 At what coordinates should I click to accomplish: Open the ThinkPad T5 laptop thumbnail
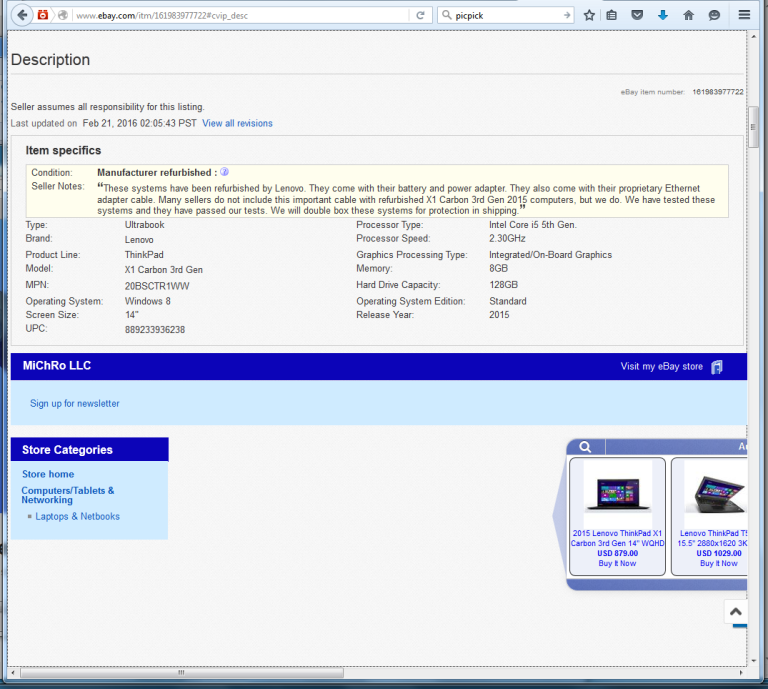point(716,493)
